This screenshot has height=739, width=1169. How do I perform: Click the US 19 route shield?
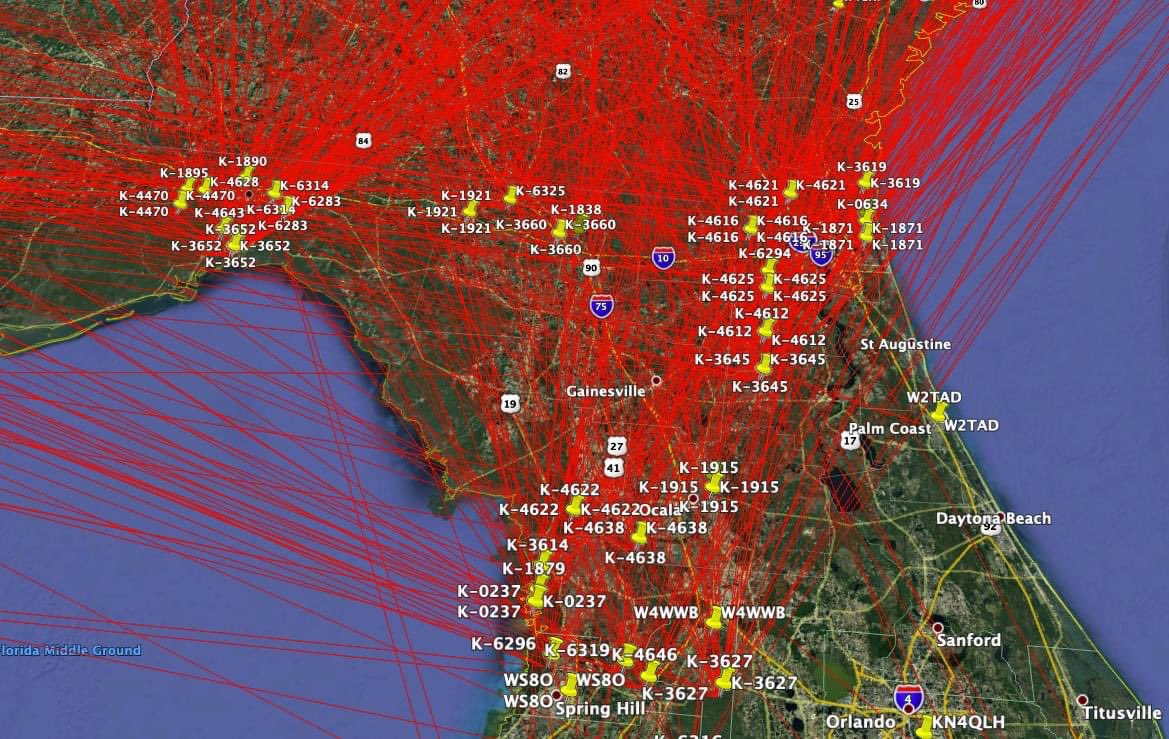point(509,404)
